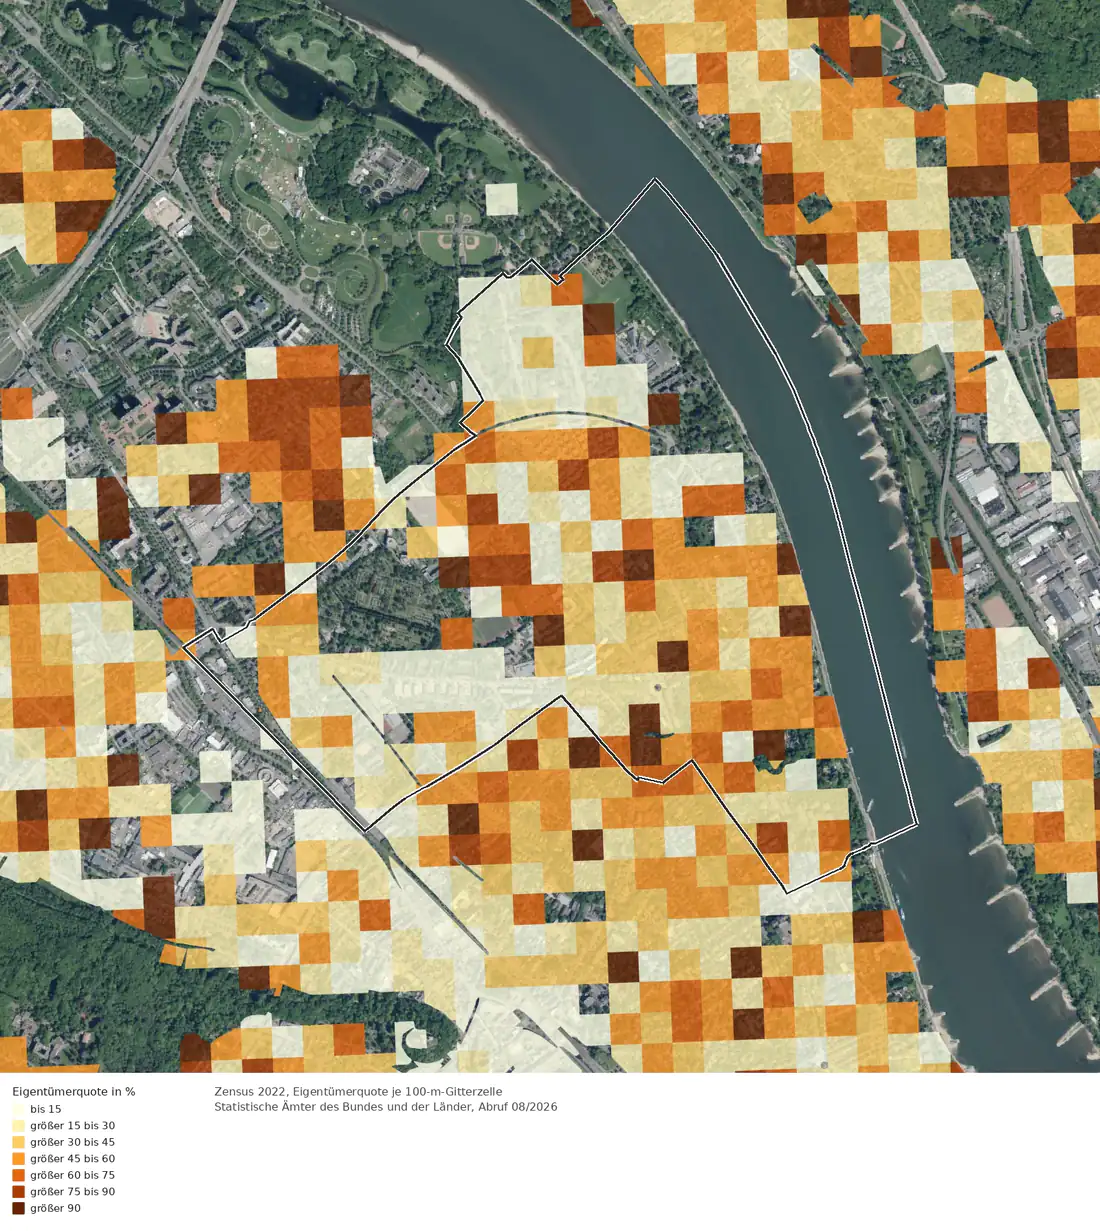Click the 'größer 30 bis 45' legend swatch
1100x1231 pixels.
coord(18,1142)
